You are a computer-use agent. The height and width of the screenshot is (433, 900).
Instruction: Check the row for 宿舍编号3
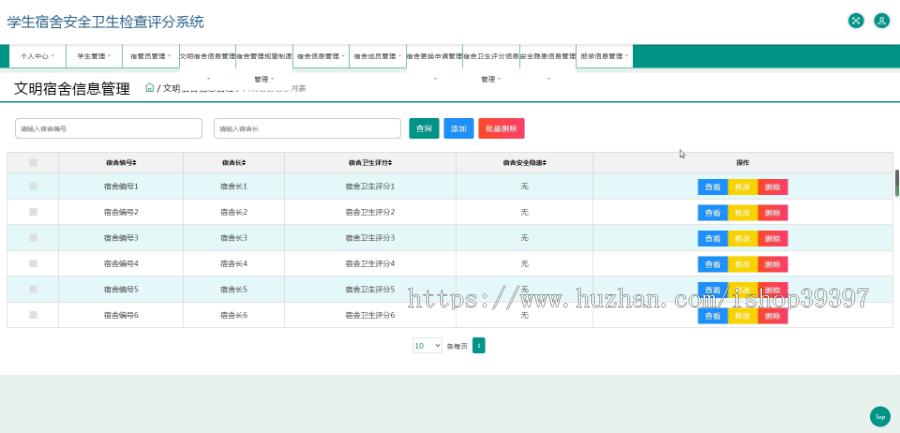pos(33,237)
